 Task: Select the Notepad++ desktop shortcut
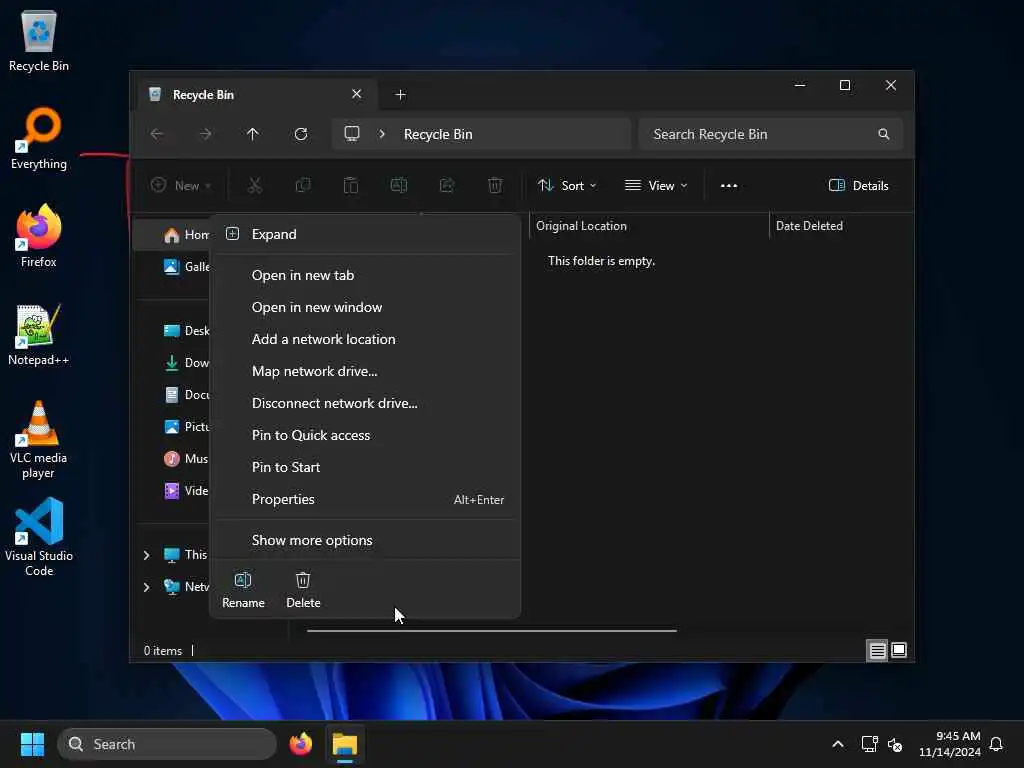pos(39,334)
